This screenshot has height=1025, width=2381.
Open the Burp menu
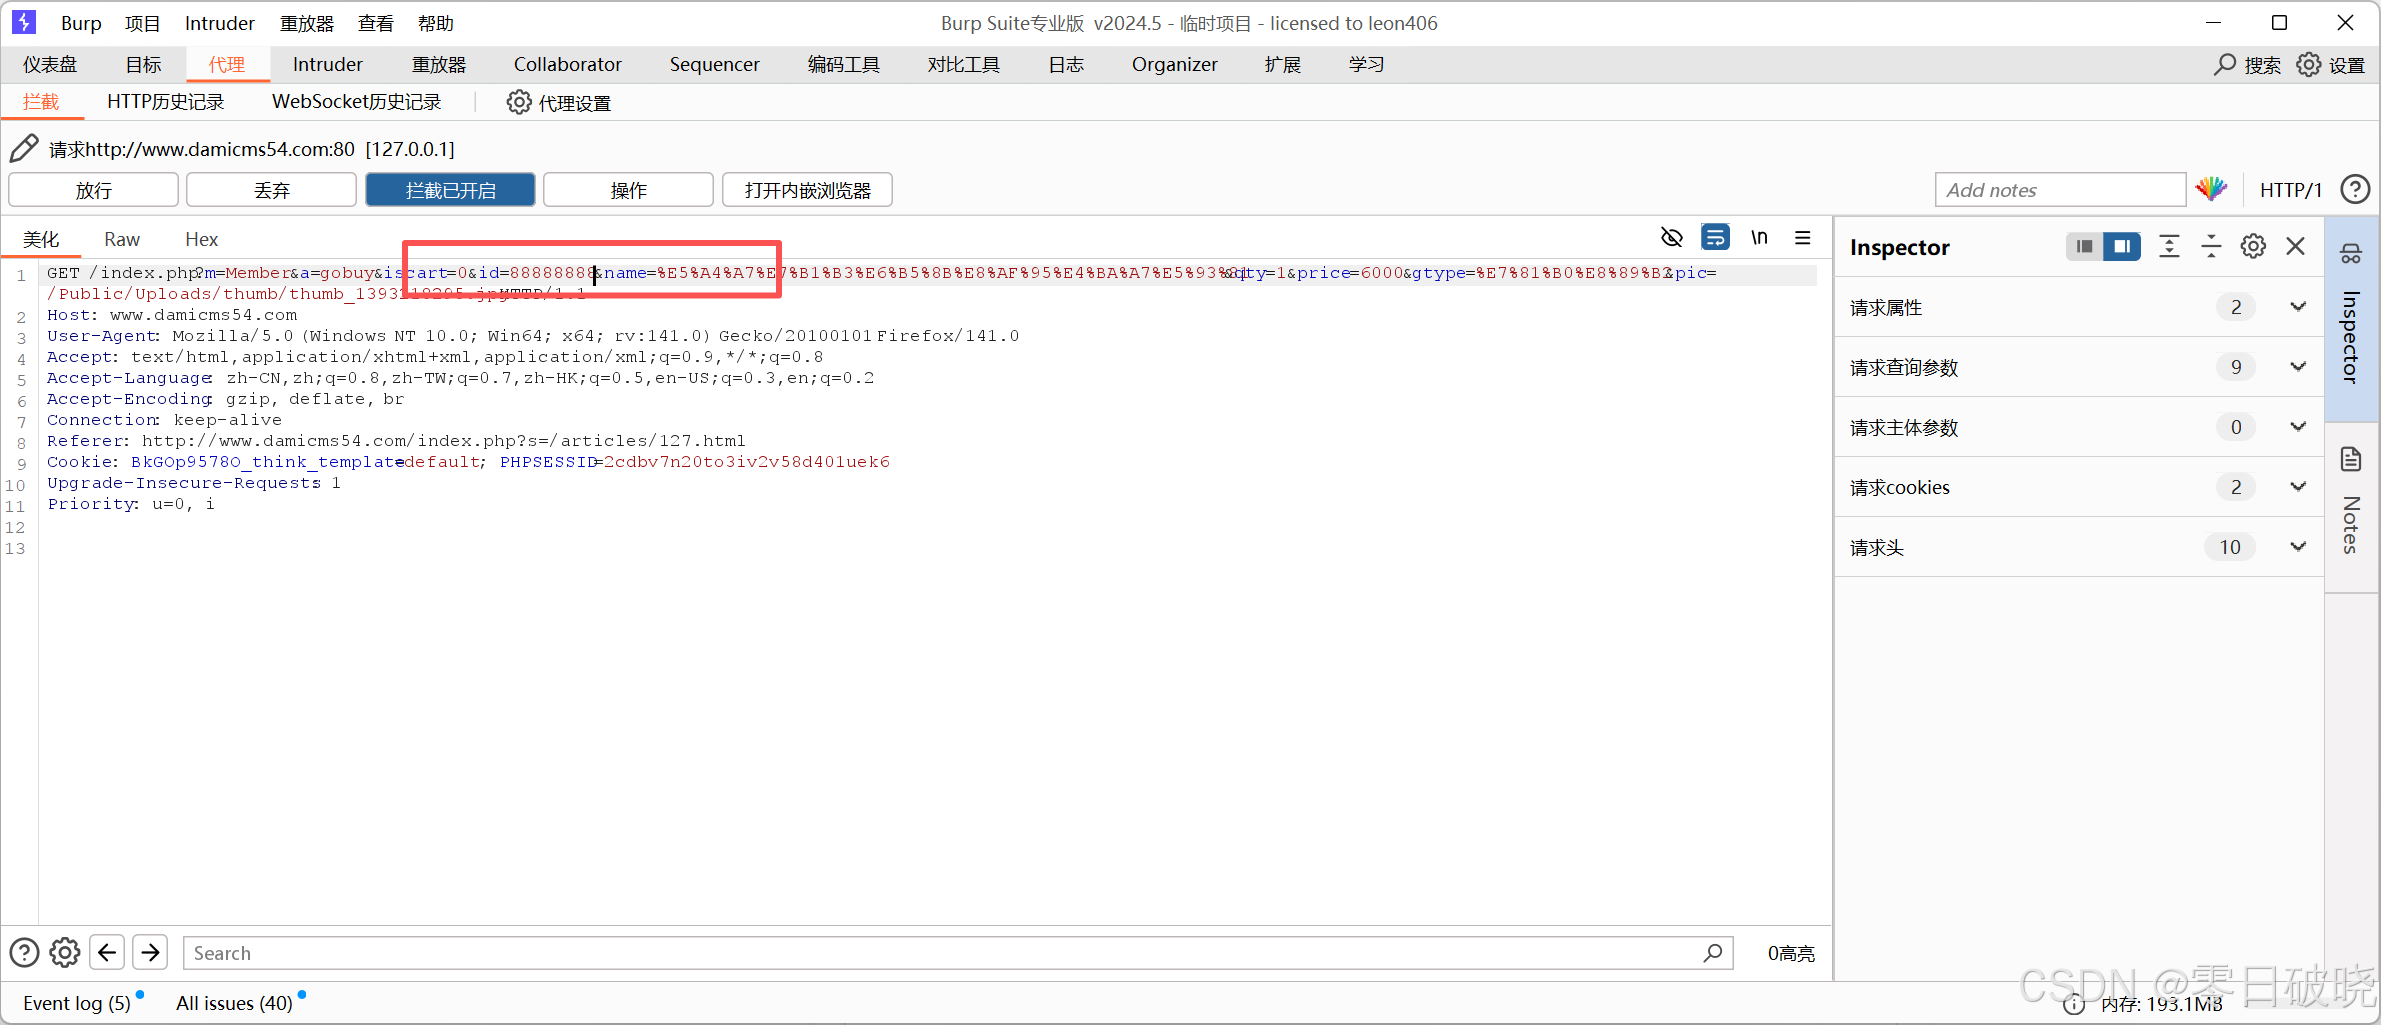pos(81,23)
